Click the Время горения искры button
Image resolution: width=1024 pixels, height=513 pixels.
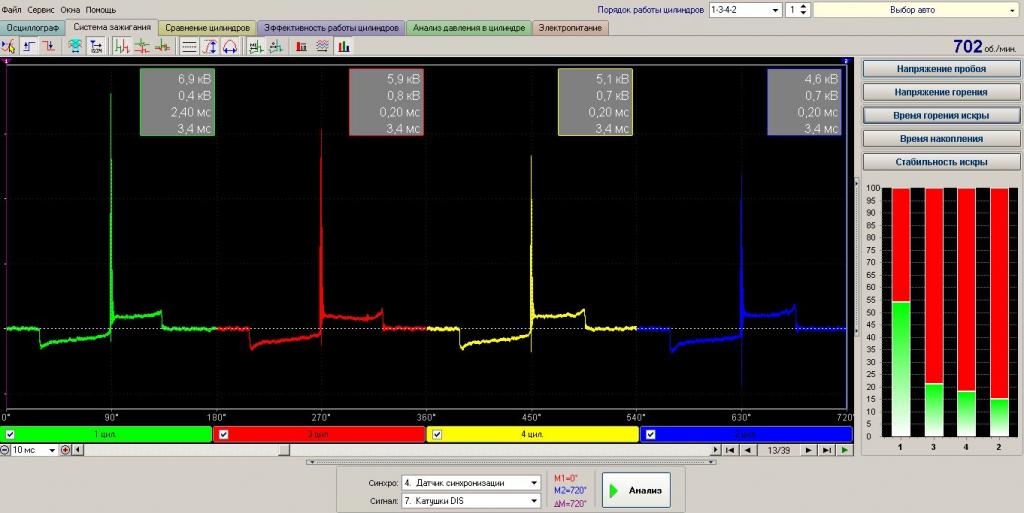tap(941, 116)
